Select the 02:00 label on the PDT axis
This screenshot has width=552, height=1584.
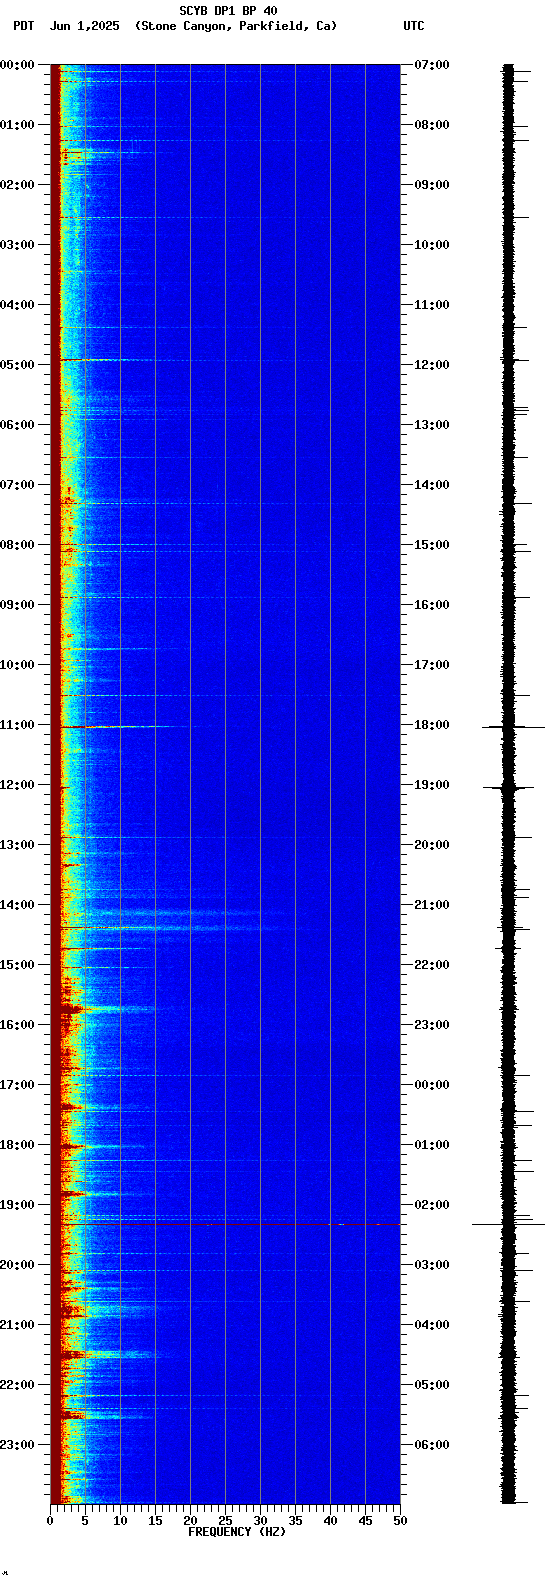point(16,185)
